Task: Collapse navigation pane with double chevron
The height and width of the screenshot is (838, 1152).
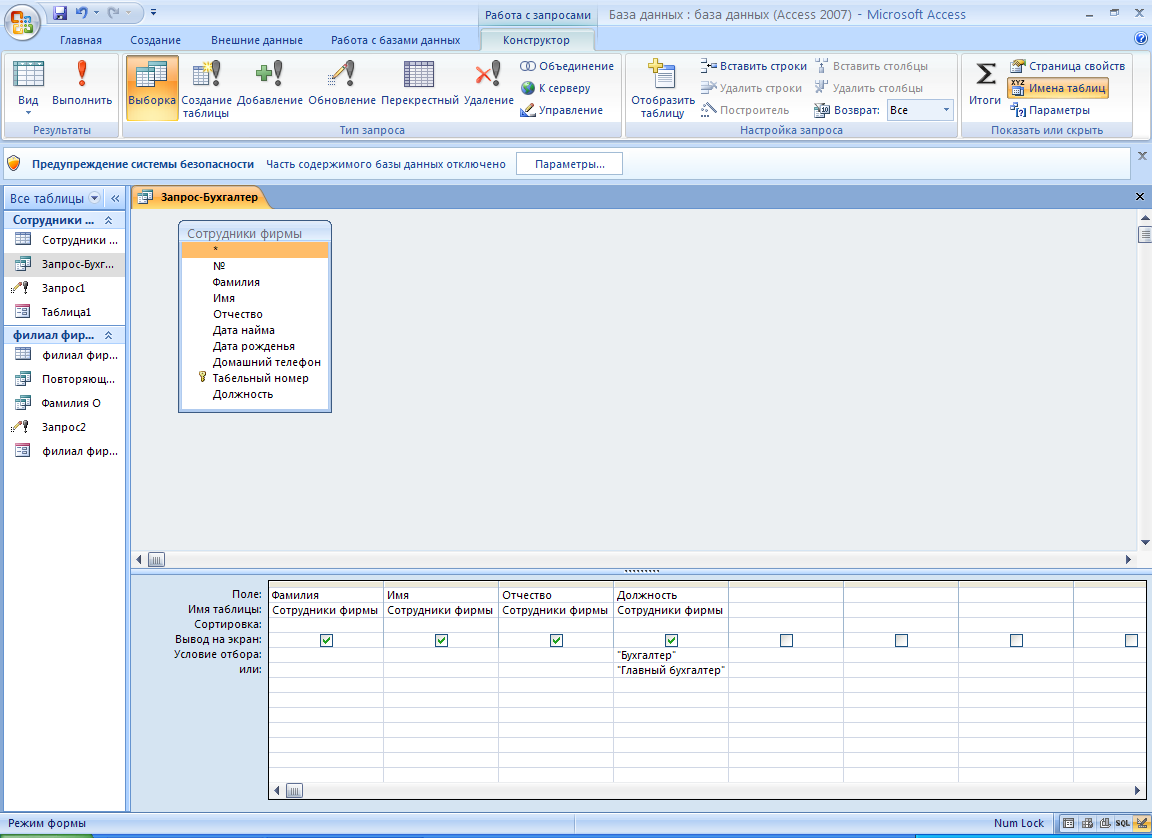Action: click(115, 198)
